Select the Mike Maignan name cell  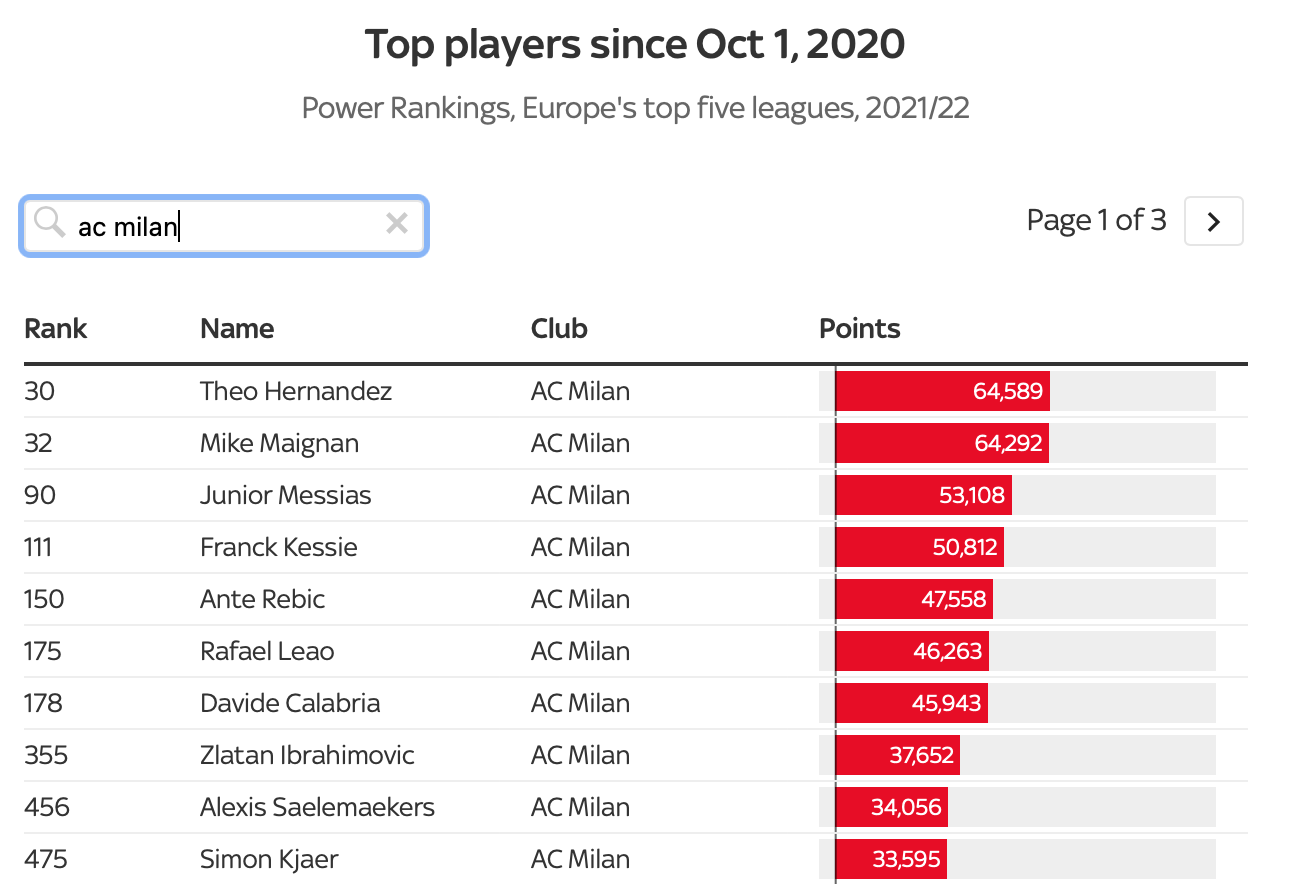click(x=279, y=443)
